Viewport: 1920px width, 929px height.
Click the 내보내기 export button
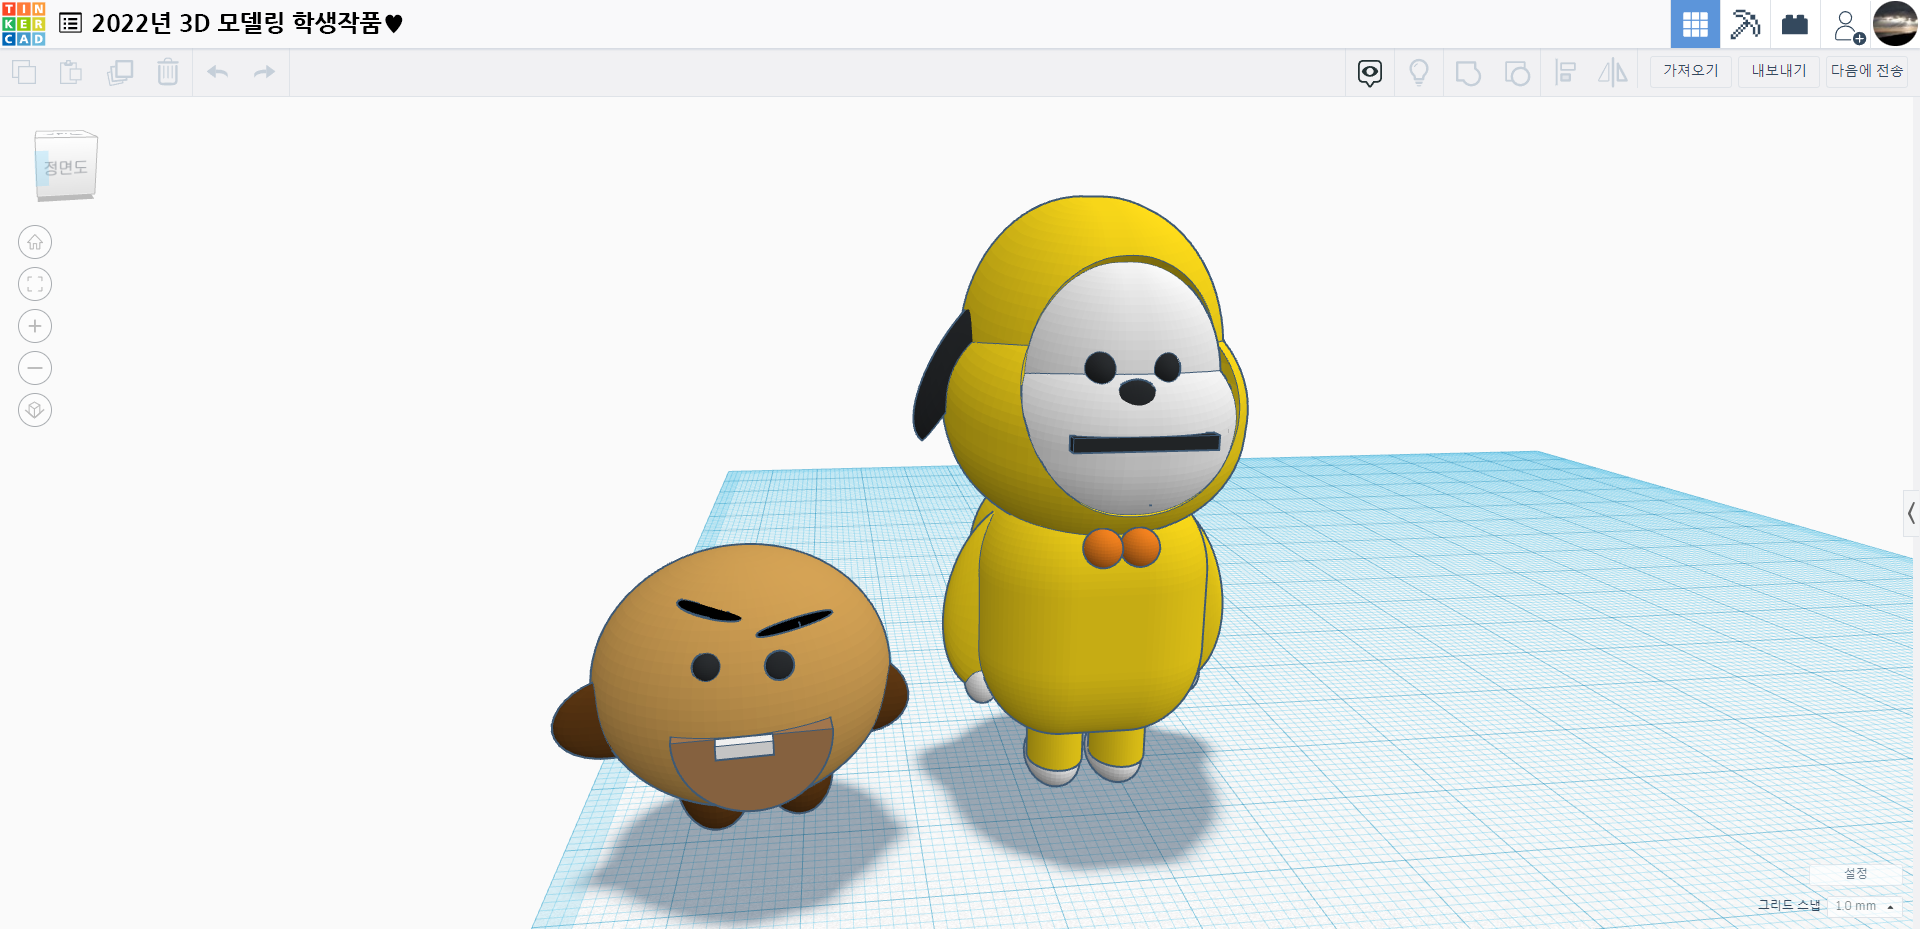pos(1779,71)
